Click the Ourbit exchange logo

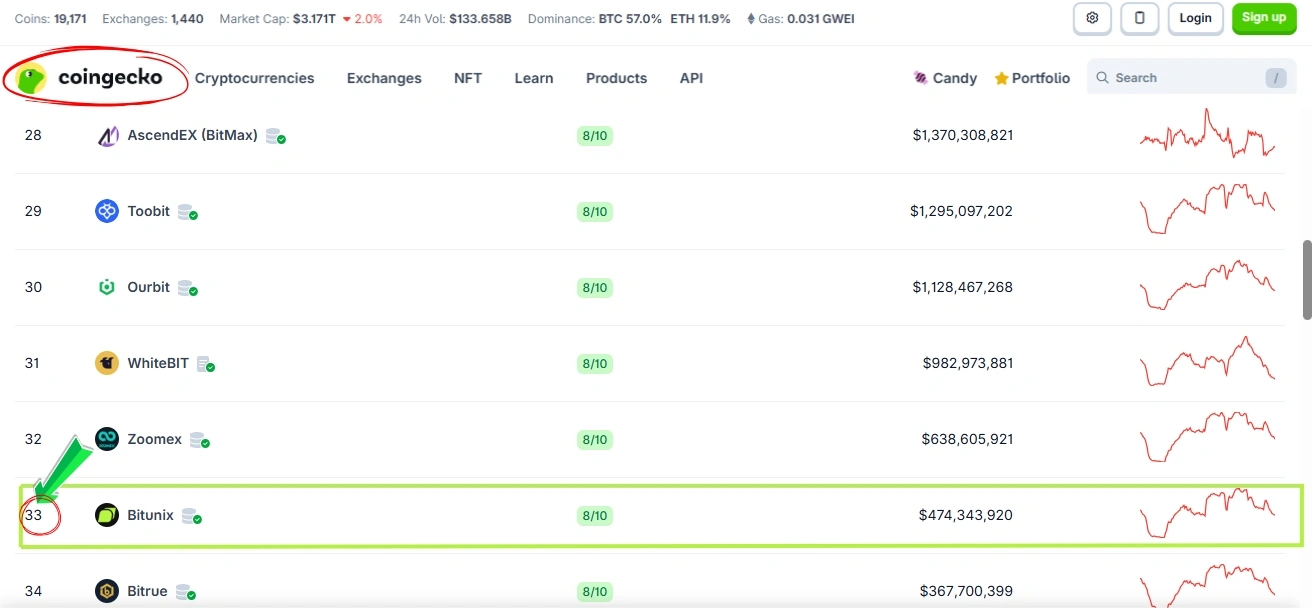107,287
